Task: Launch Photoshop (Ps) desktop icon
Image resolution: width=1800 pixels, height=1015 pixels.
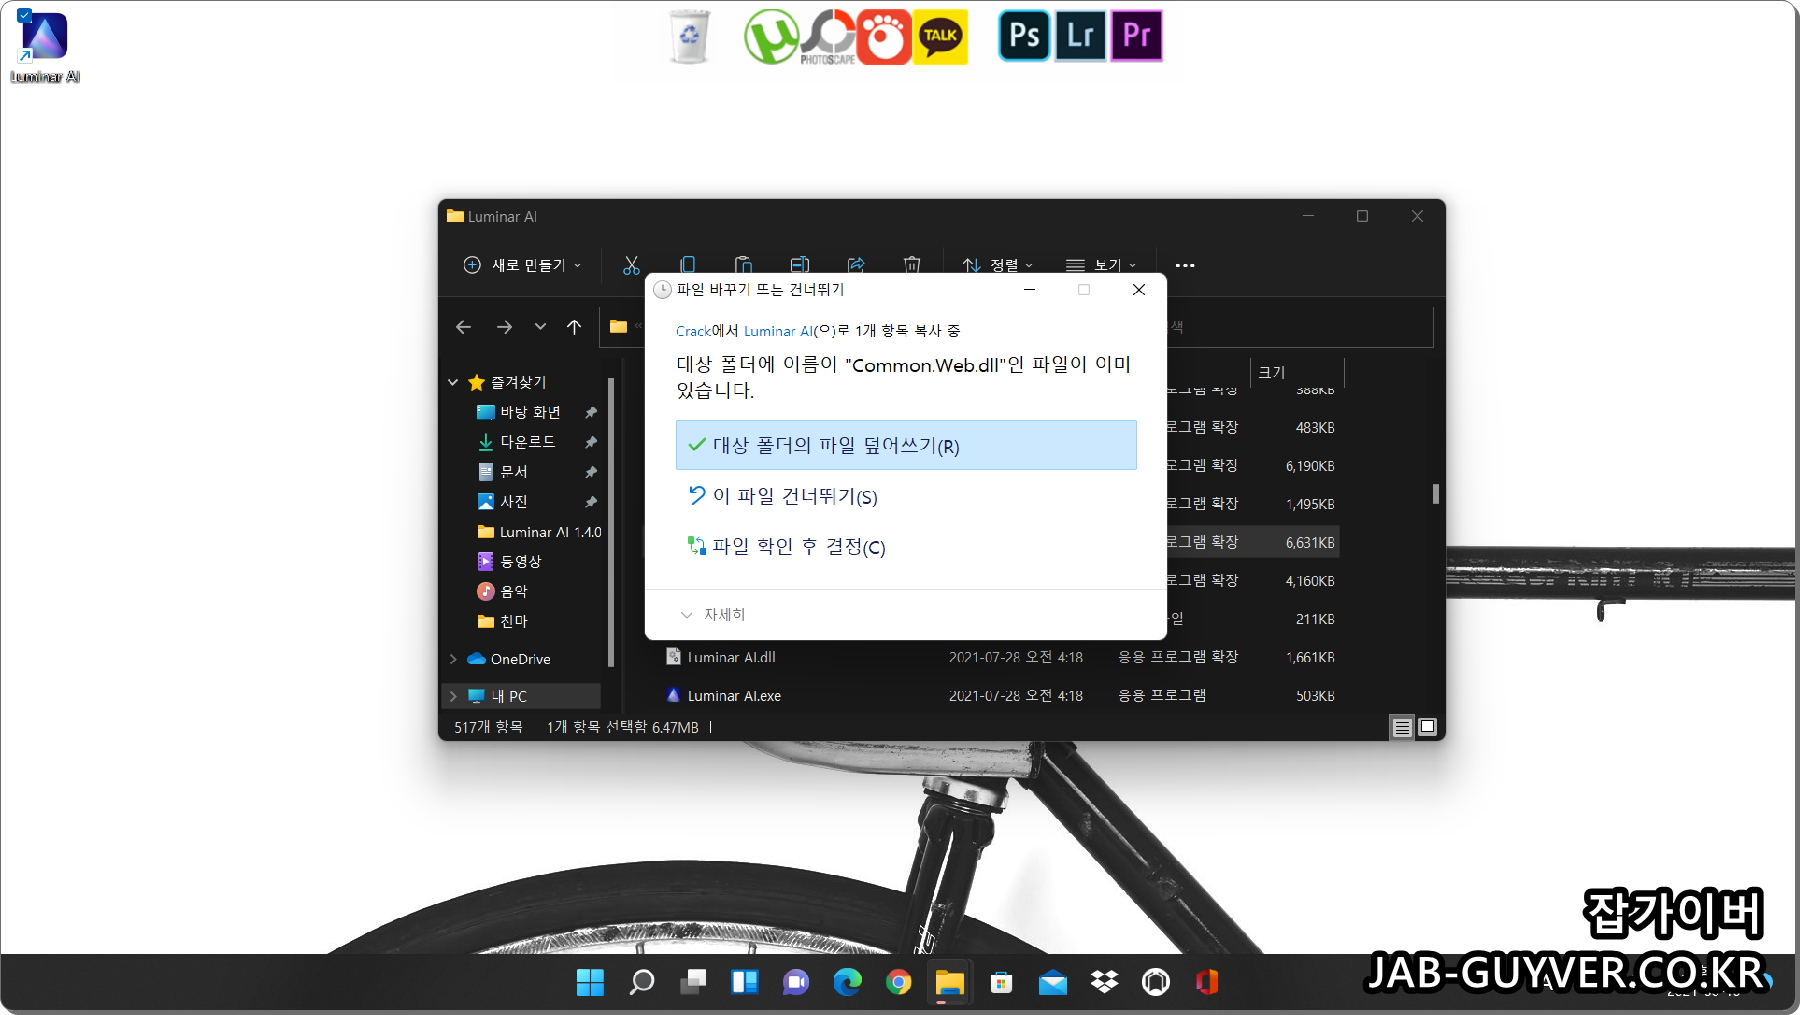Action: point(1025,36)
